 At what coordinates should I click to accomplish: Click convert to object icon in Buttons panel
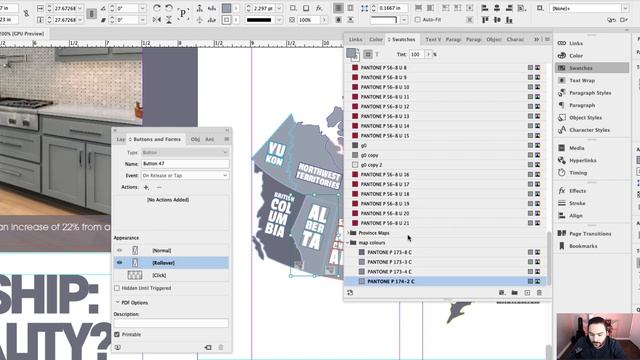(x=208, y=347)
